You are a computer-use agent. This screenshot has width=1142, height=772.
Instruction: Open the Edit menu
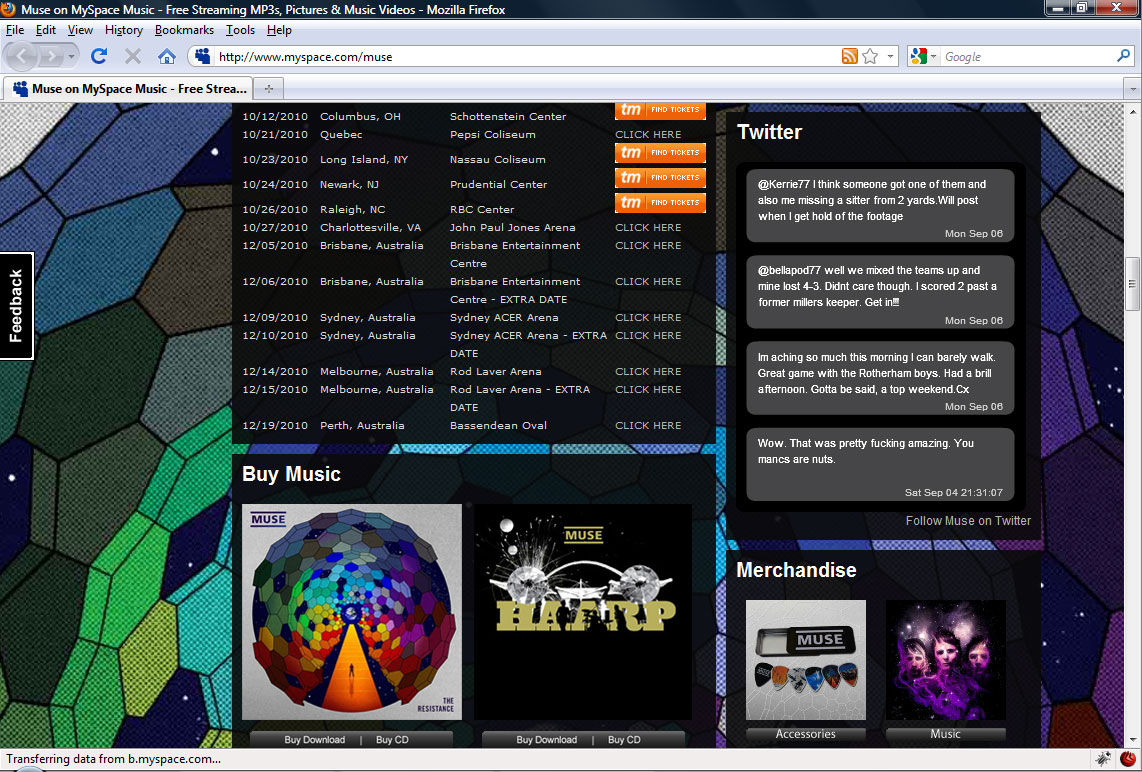pyautogui.click(x=46, y=30)
